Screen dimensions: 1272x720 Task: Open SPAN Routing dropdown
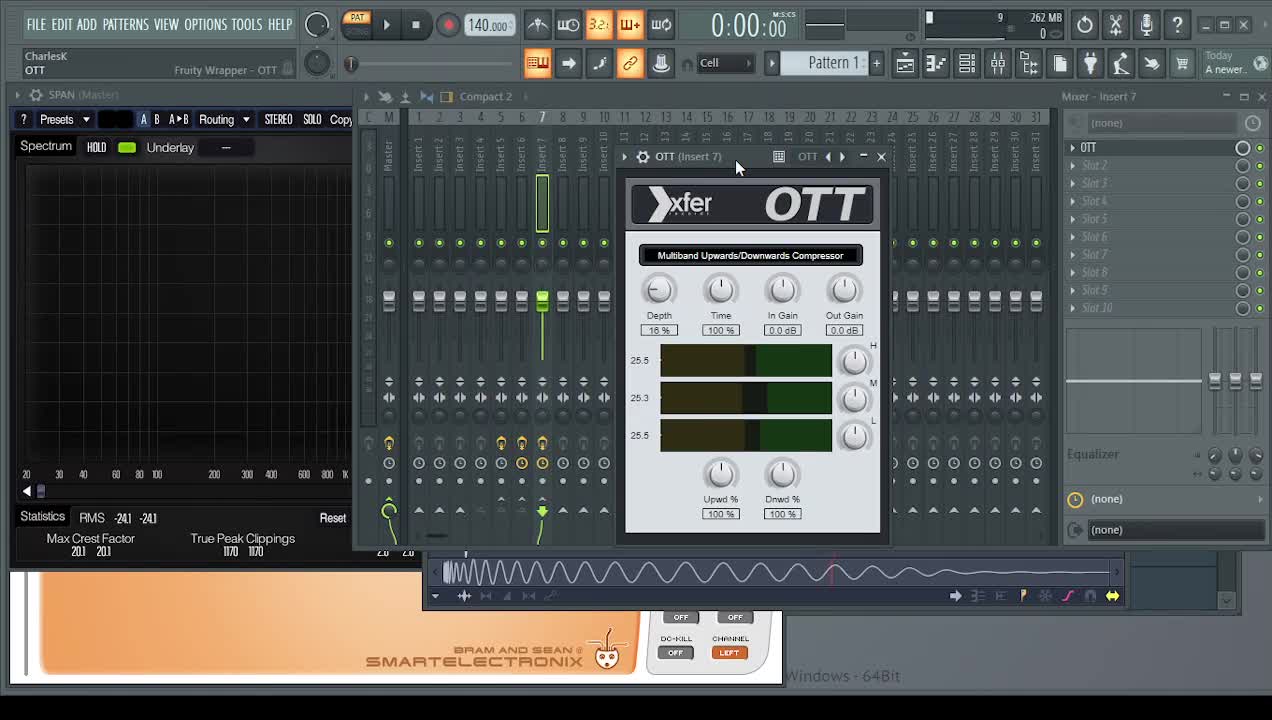[224, 119]
